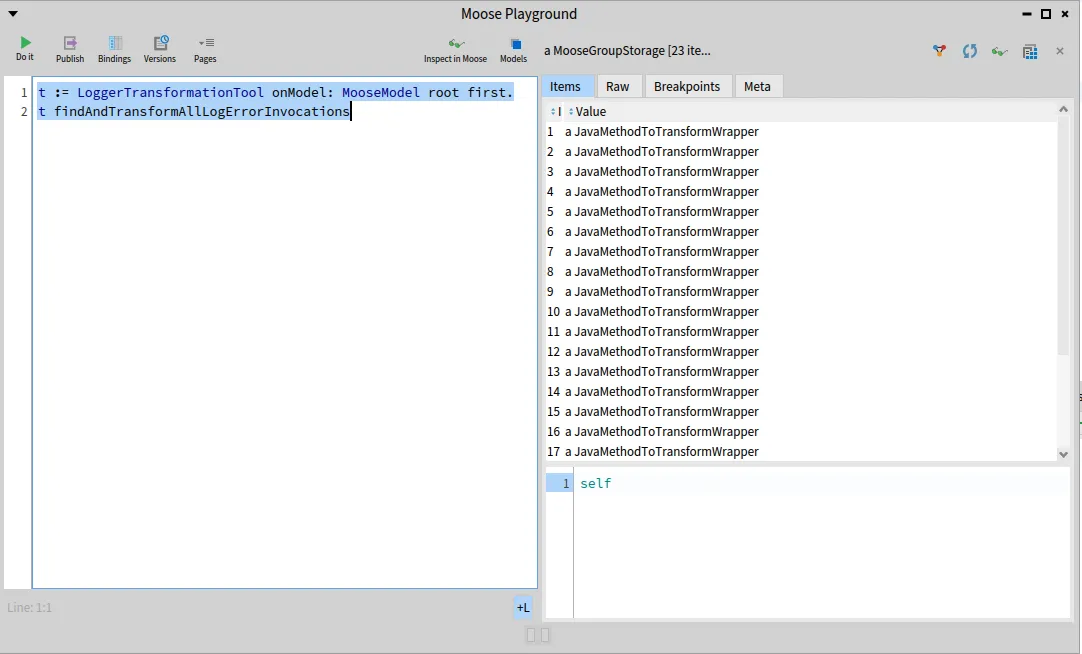This screenshot has height=654, width=1082.
Task: Click the green glasses icon in inspector header
Action: [999, 51]
